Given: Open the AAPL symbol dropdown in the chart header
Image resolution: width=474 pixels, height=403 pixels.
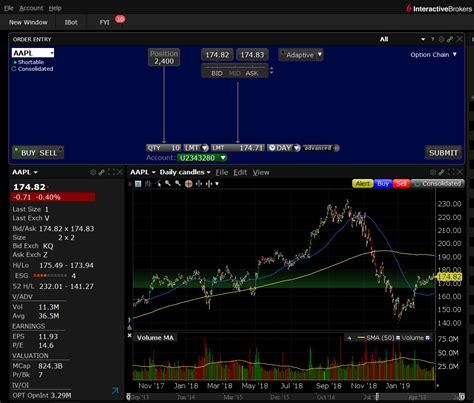Looking at the screenshot, I should tap(143, 172).
